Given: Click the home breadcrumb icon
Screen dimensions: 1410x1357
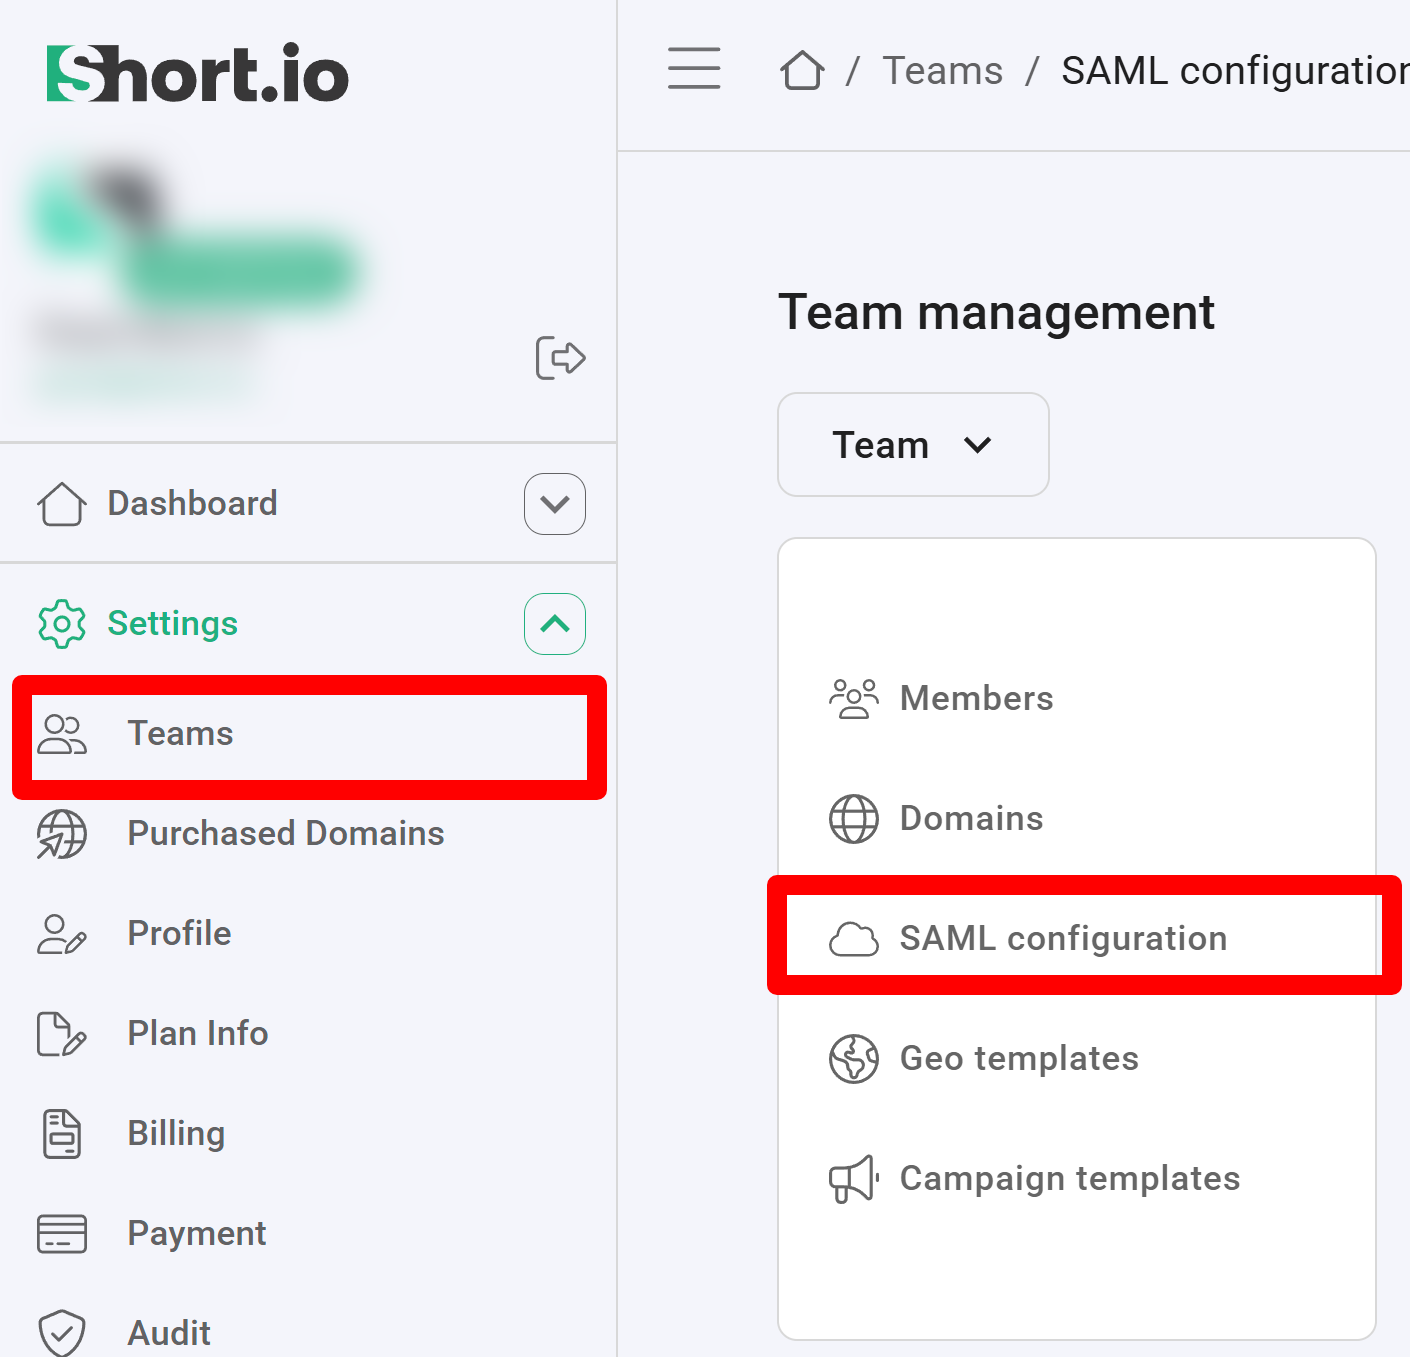Looking at the screenshot, I should [x=802, y=71].
